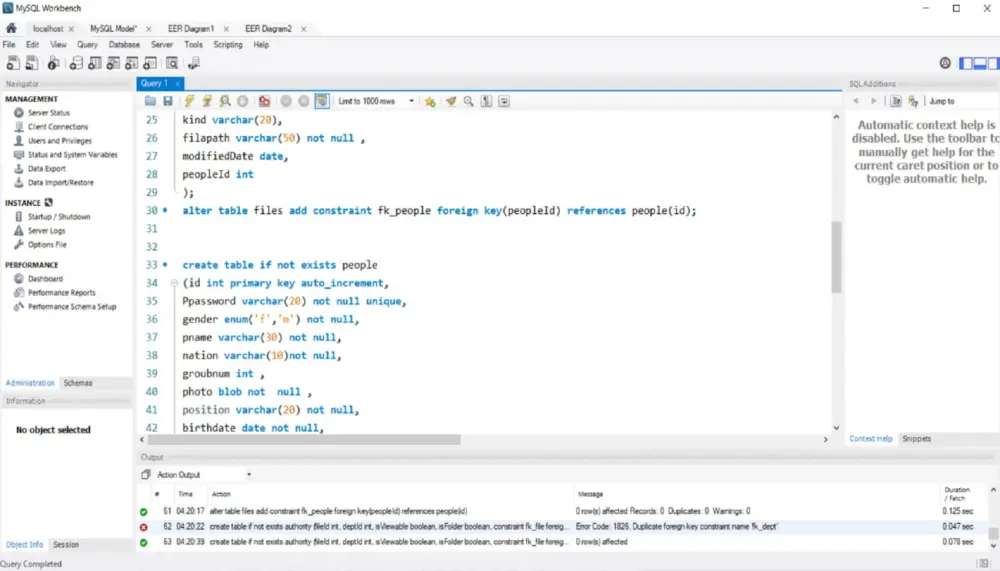Screen dimensions: 1000x571
Task: Toggle stop-on-error execution mode
Action: (x=264, y=101)
